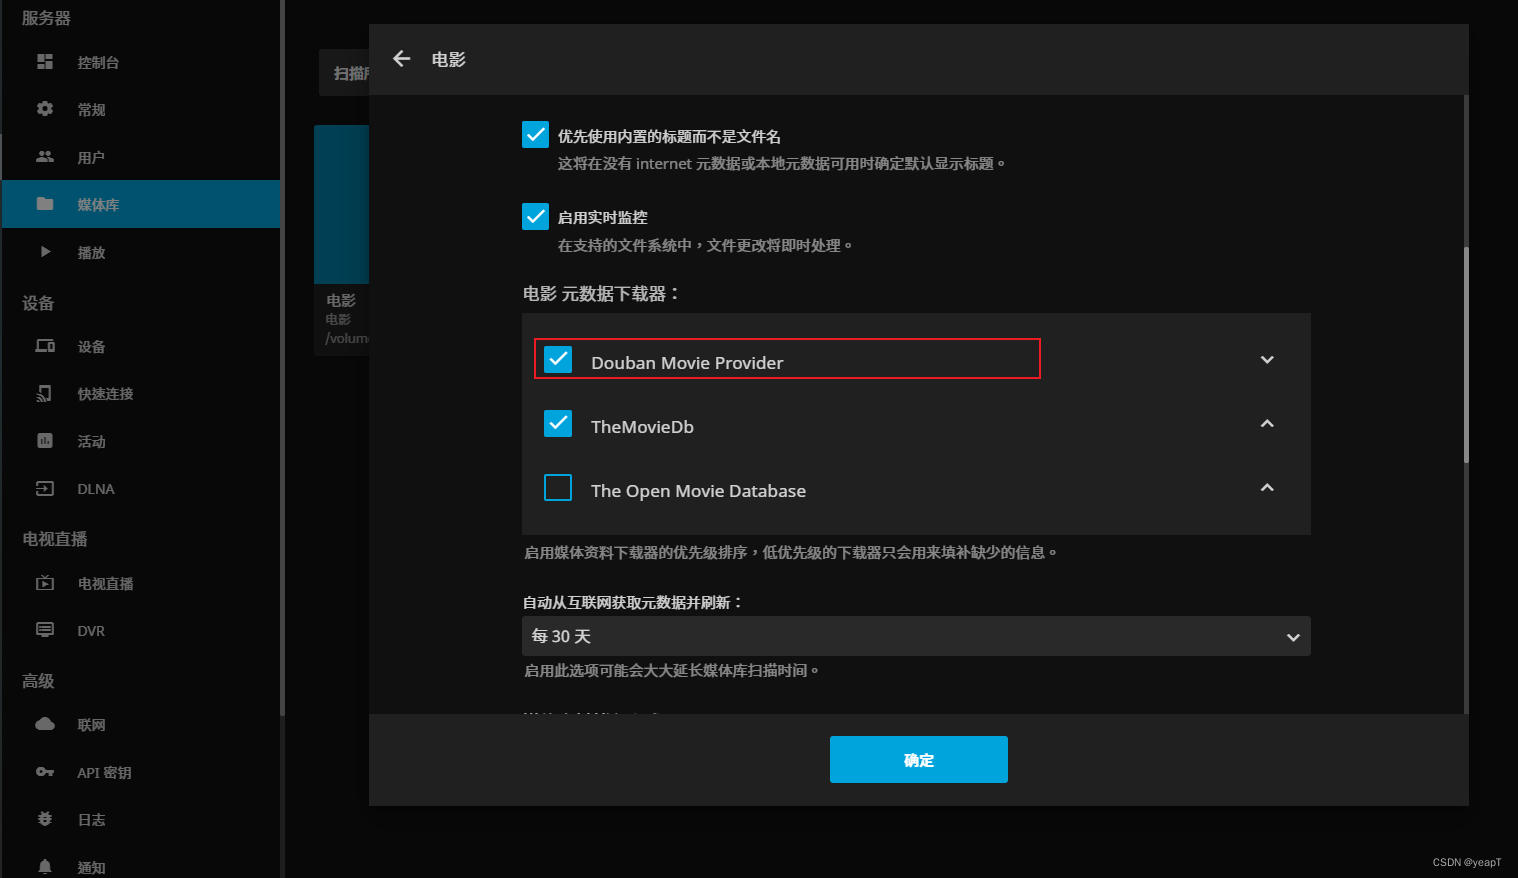Click the input arrow icon beside DLNA

(x=45, y=489)
